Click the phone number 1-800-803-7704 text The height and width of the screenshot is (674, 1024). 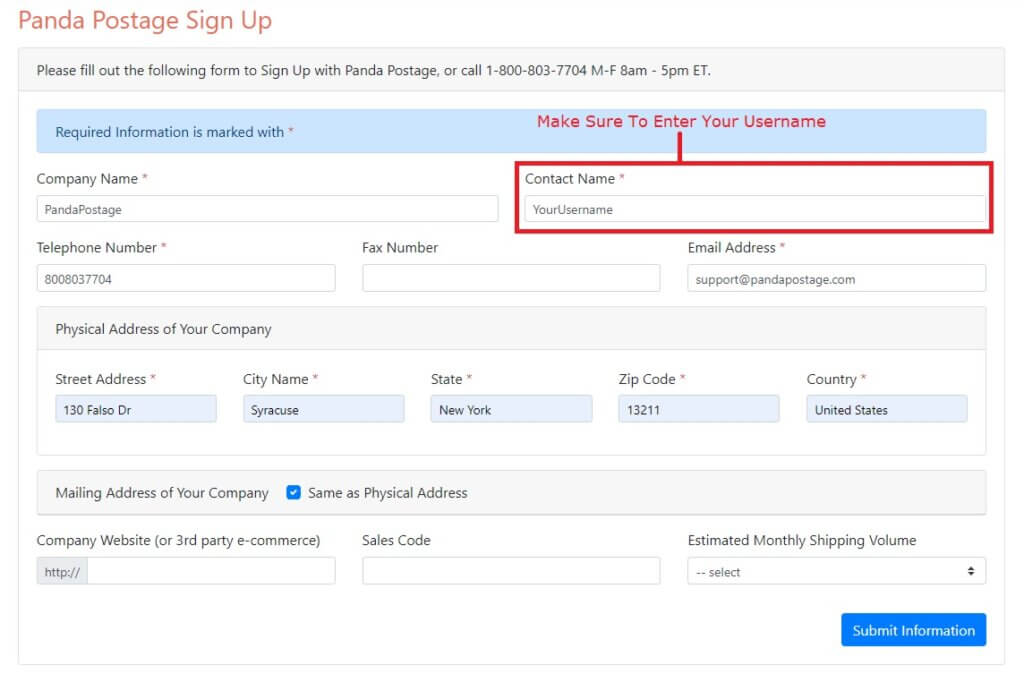coord(536,70)
